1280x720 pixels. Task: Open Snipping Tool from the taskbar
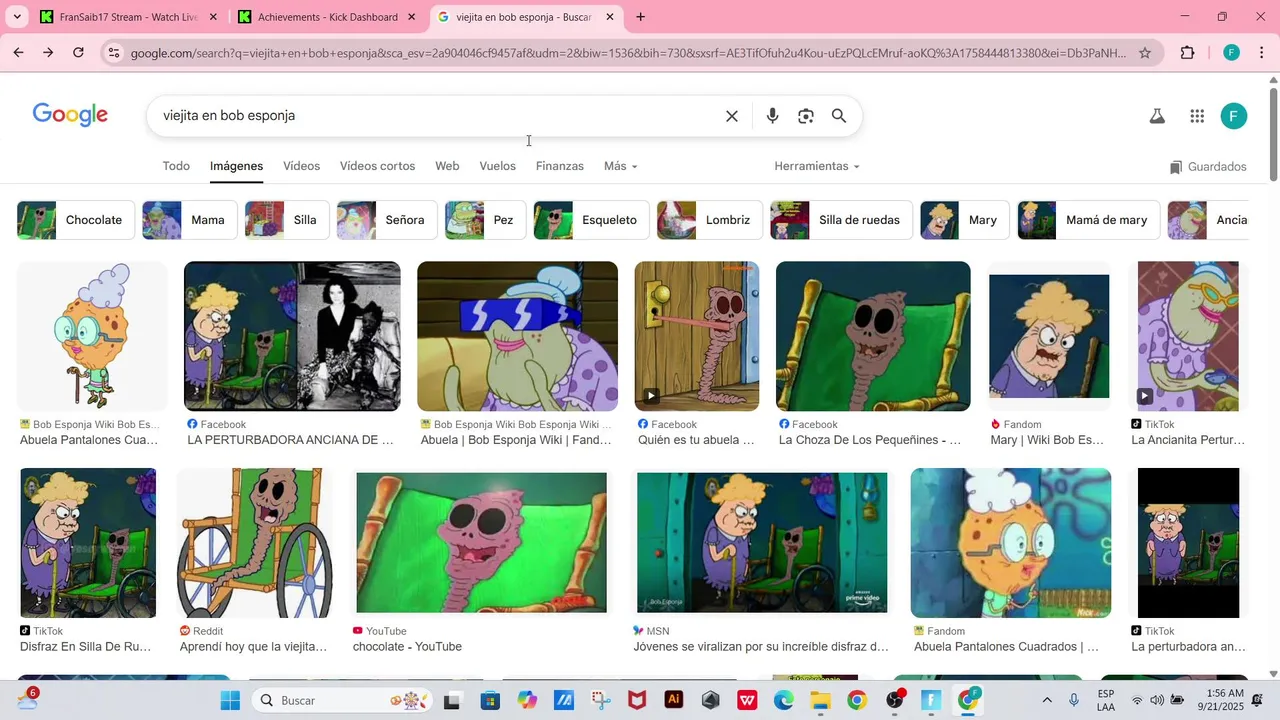pyautogui.click(x=600, y=700)
